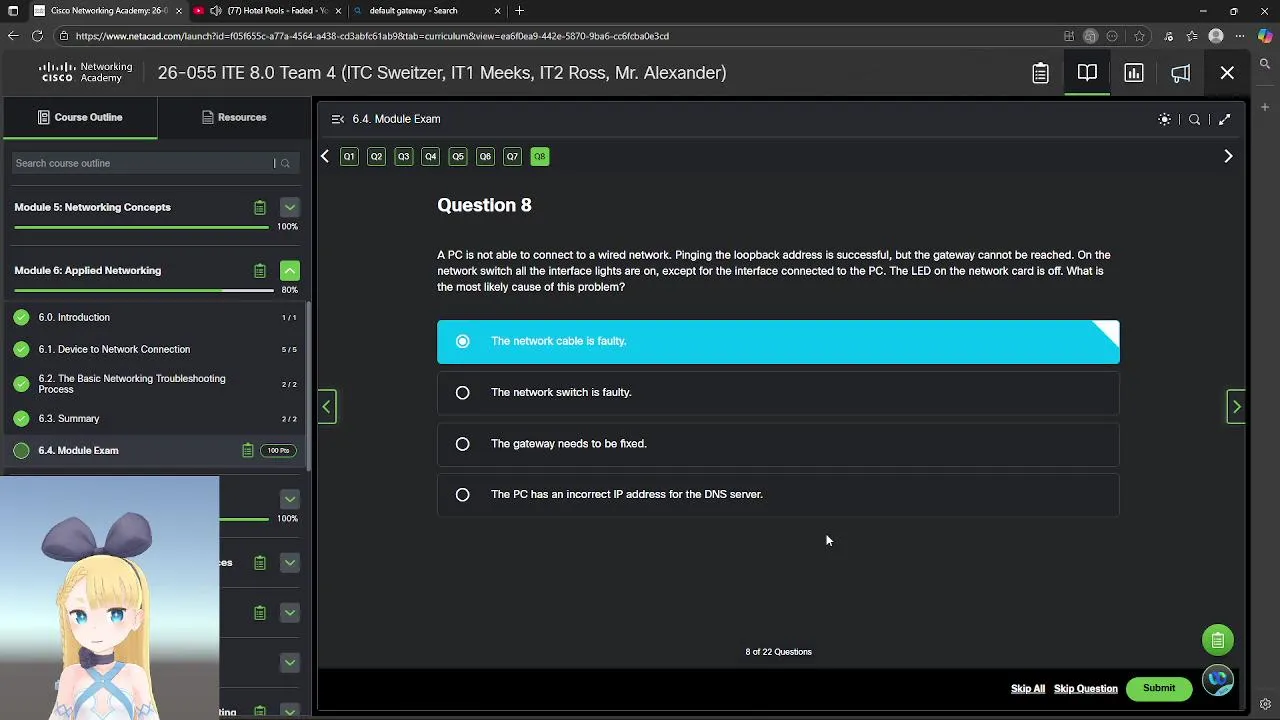Open 6.2 Basic Networking Troubleshooting Process
The image size is (1280, 720).
click(x=155, y=384)
